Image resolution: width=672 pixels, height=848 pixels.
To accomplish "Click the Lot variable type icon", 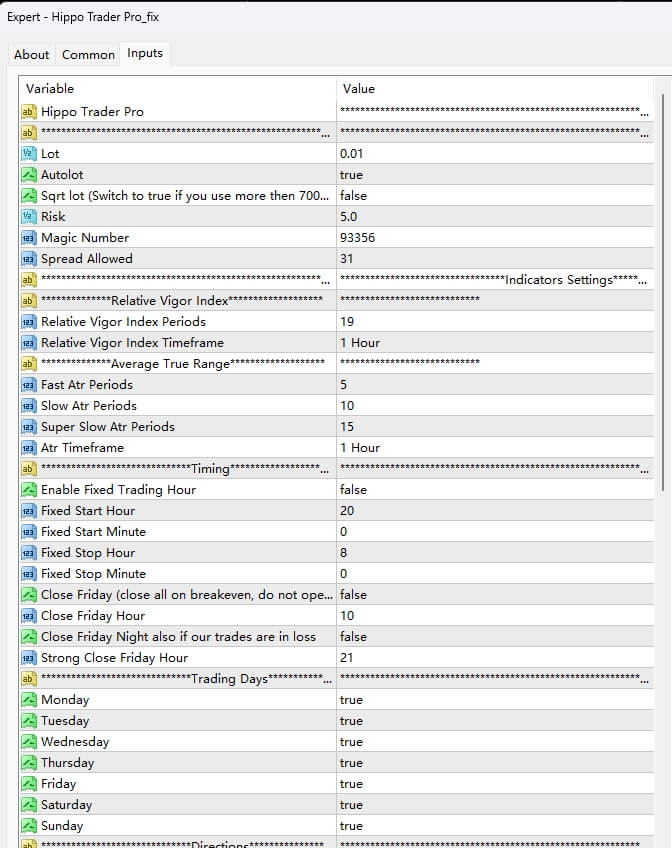I will coord(28,154).
